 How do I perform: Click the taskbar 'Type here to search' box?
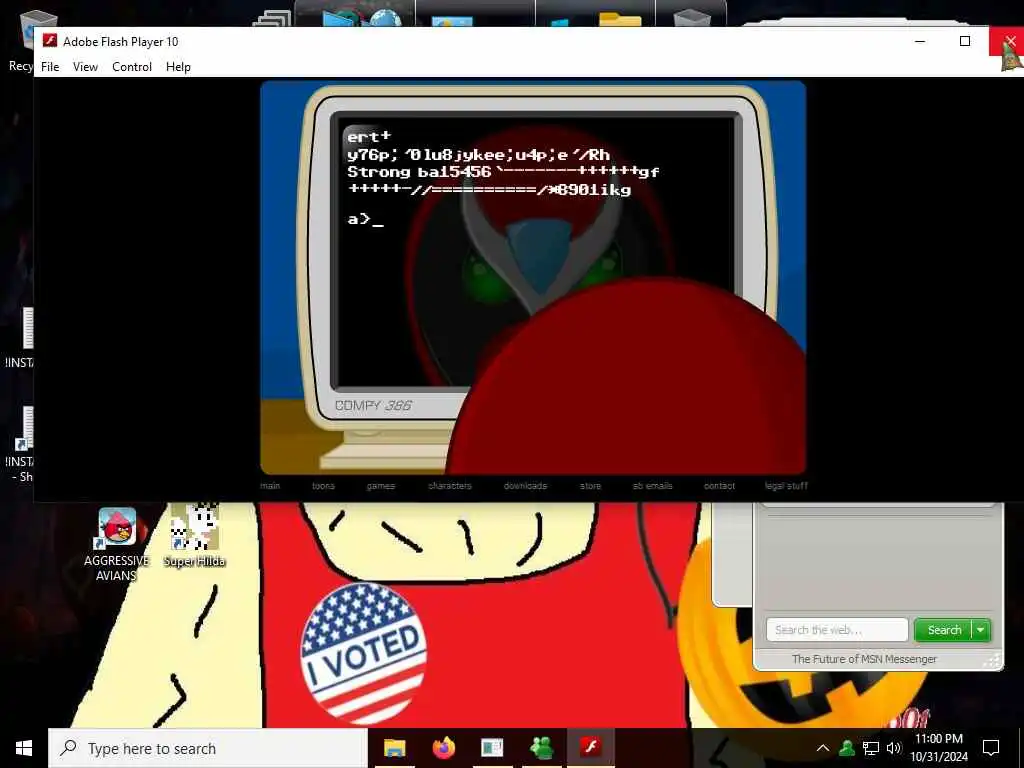pos(208,748)
